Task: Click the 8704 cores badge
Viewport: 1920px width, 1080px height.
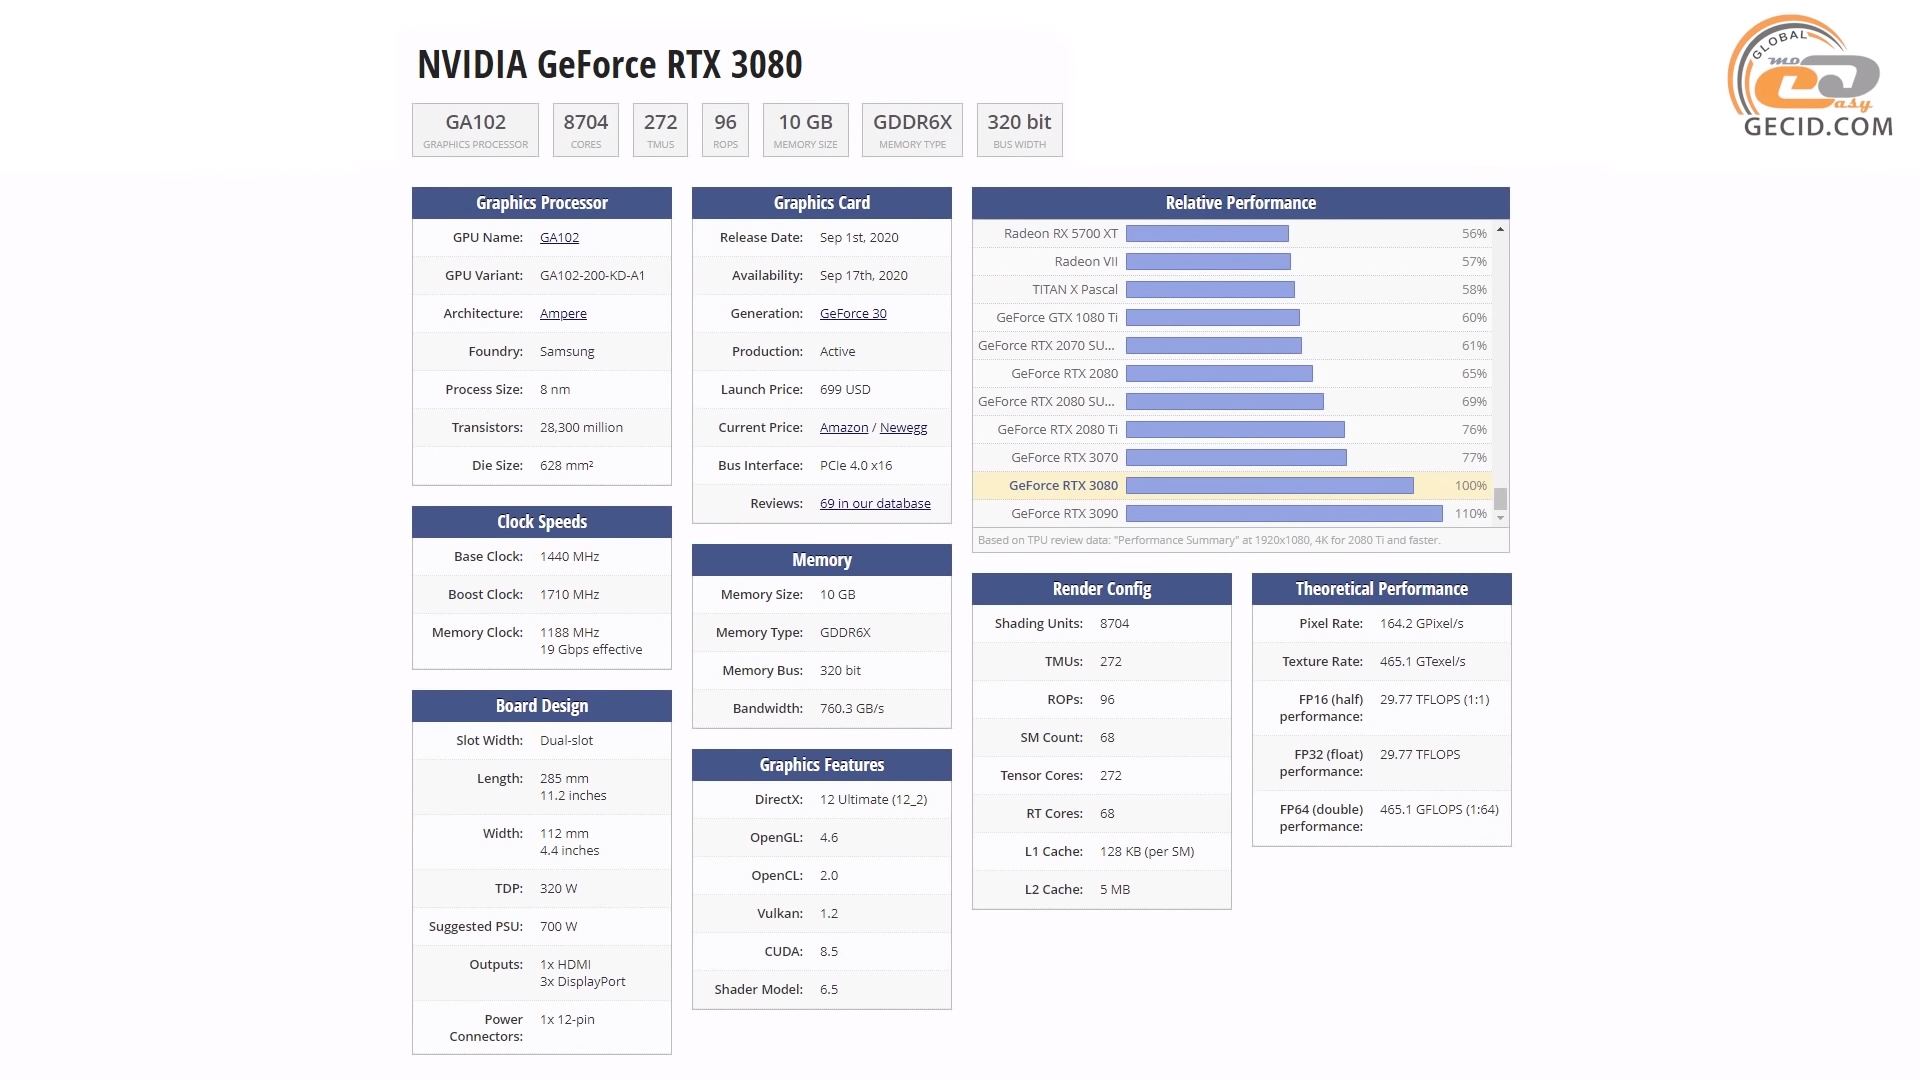Action: pos(585,130)
